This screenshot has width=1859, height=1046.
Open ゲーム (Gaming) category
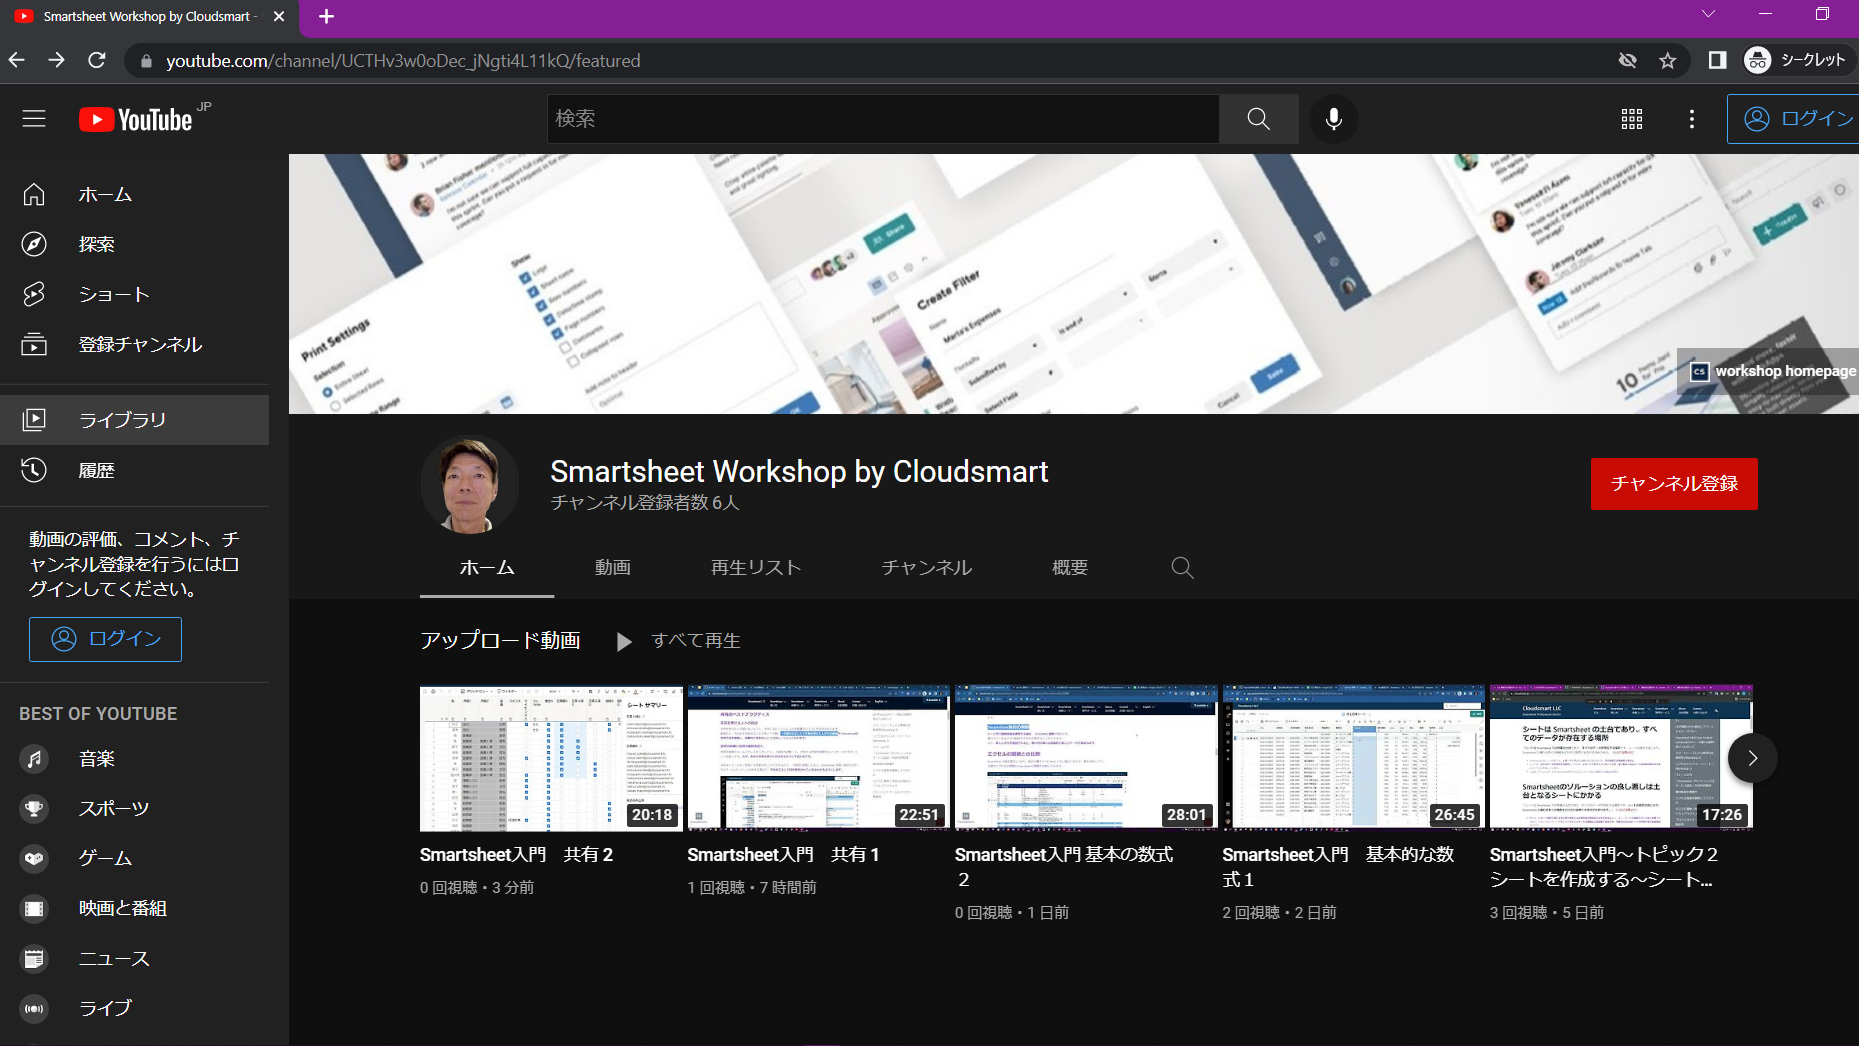135,859
